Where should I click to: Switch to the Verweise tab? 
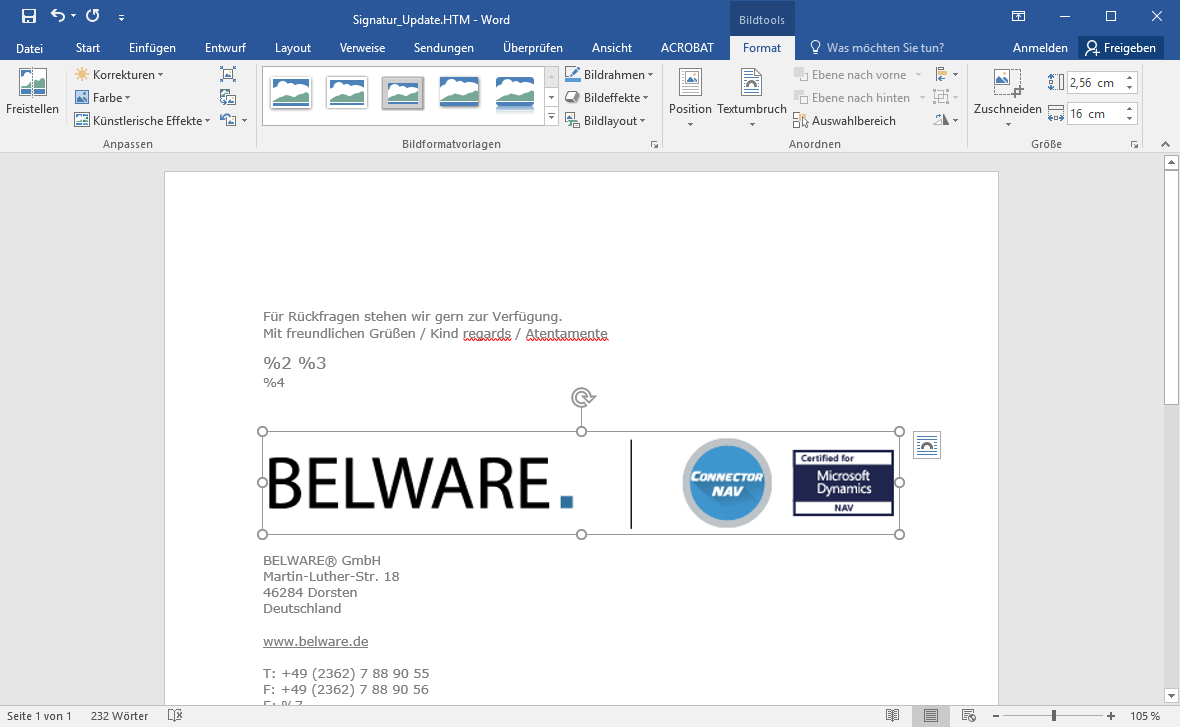click(x=362, y=48)
